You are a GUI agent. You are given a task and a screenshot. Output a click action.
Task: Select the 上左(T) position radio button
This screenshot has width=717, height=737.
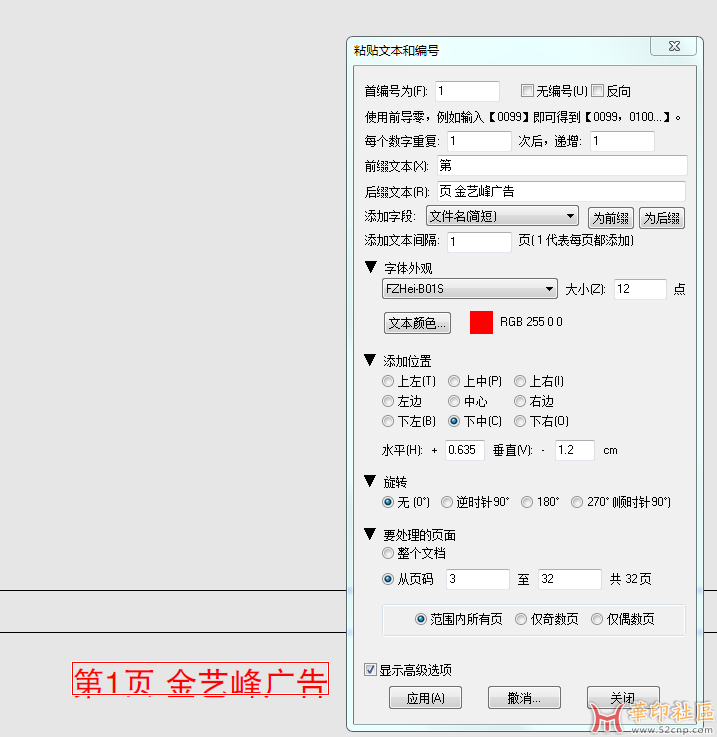[388, 381]
